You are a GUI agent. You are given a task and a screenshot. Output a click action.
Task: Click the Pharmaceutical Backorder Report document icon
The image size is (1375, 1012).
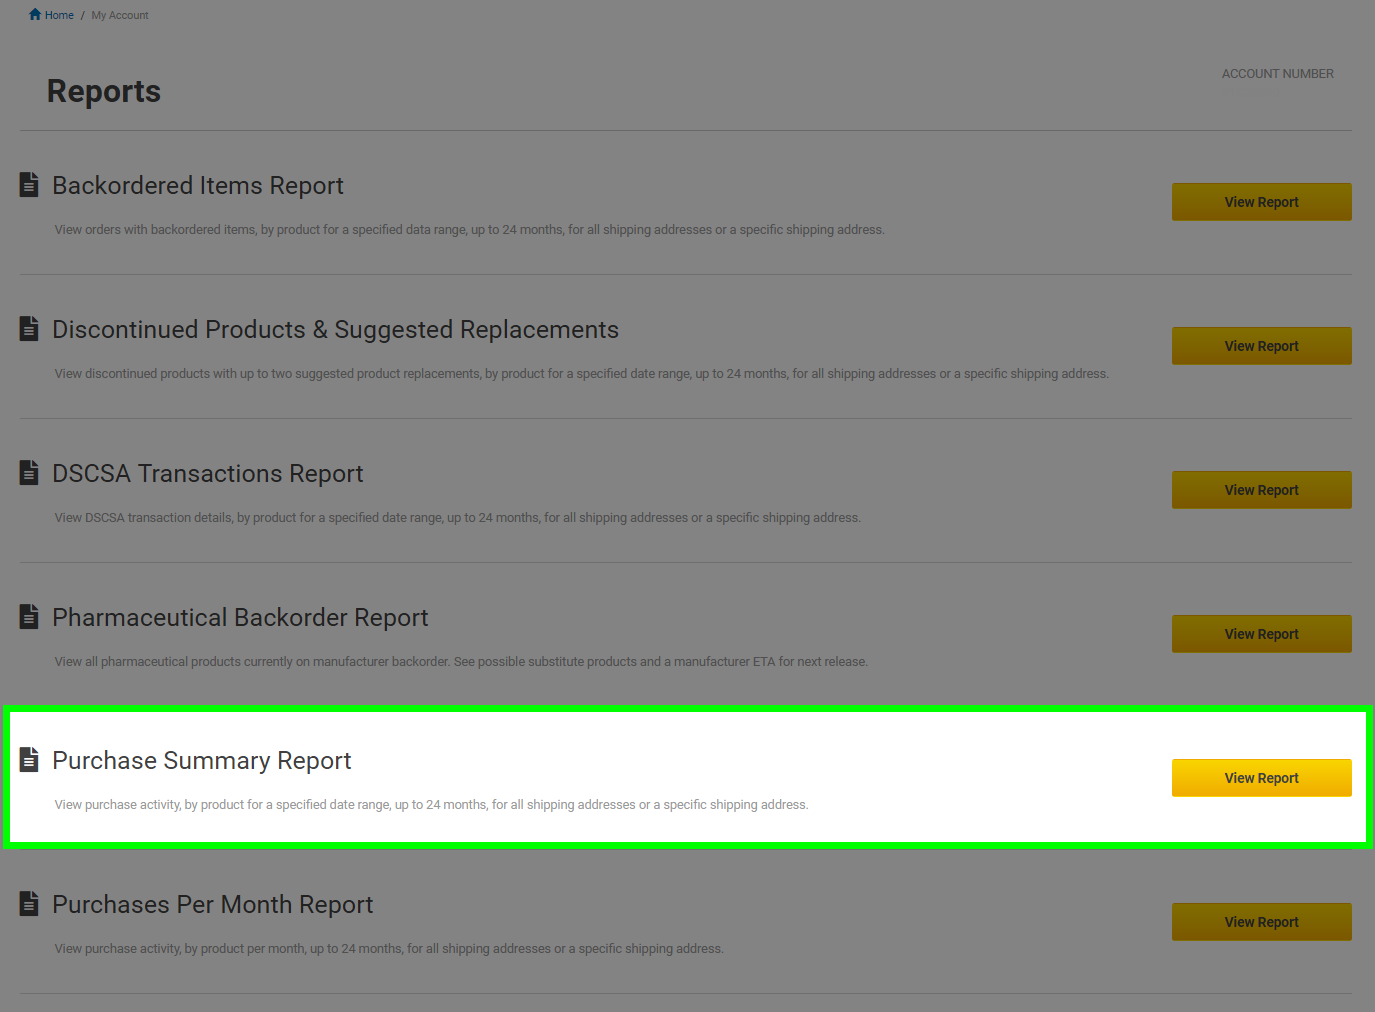(29, 617)
